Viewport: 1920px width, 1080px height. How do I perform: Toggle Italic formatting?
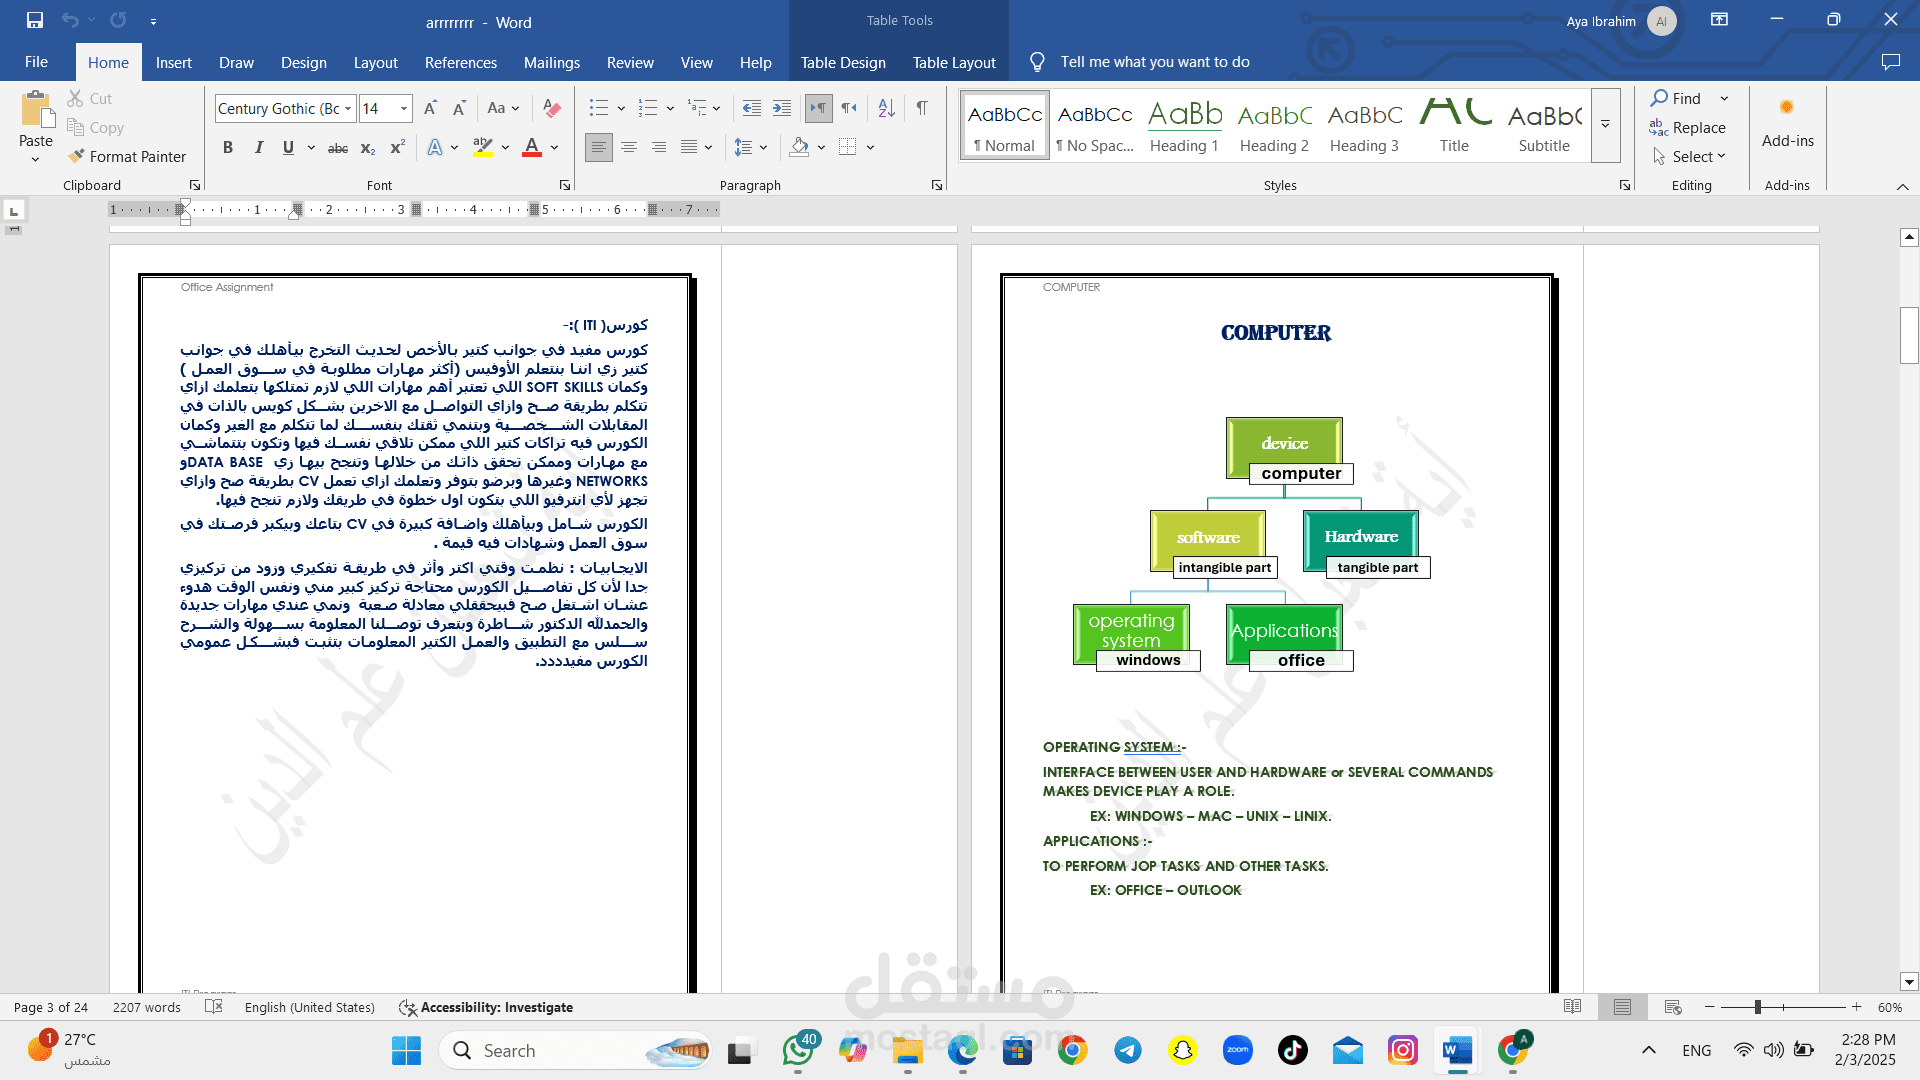(259, 148)
